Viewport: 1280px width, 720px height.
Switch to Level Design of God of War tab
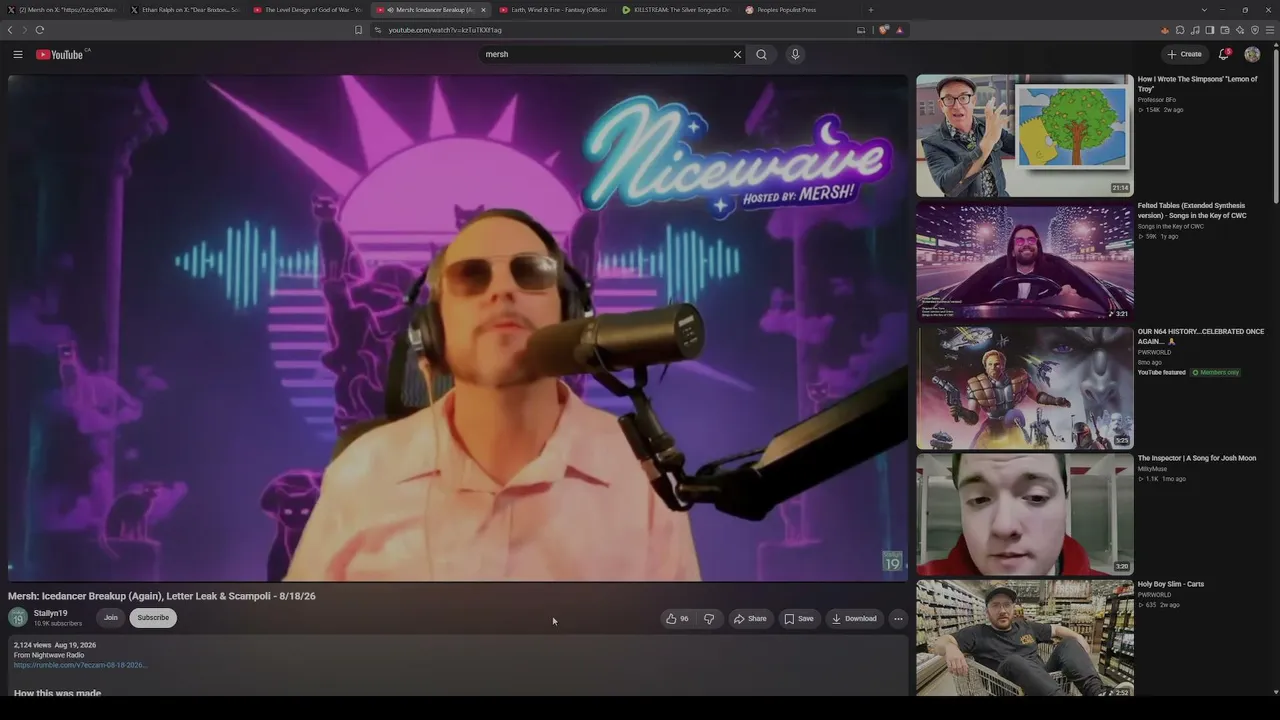pyautogui.click(x=308, y=10)
